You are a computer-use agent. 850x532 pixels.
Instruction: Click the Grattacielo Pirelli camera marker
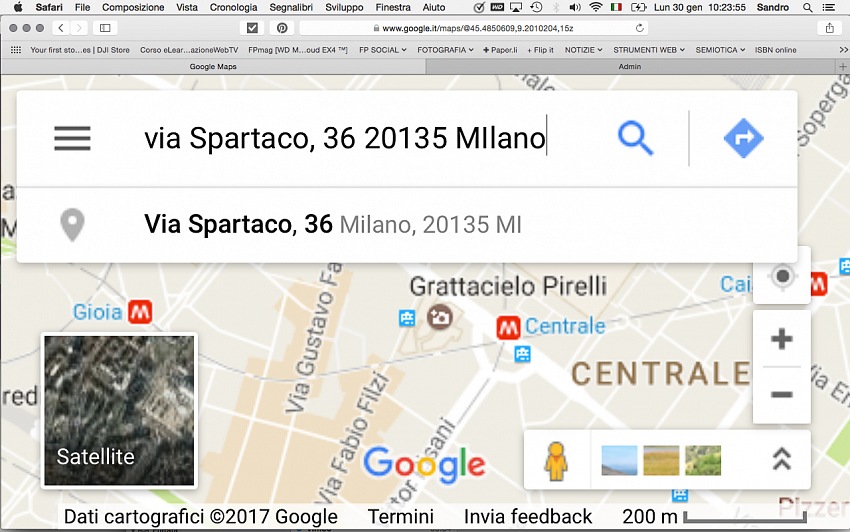click(x=440, y=317)
